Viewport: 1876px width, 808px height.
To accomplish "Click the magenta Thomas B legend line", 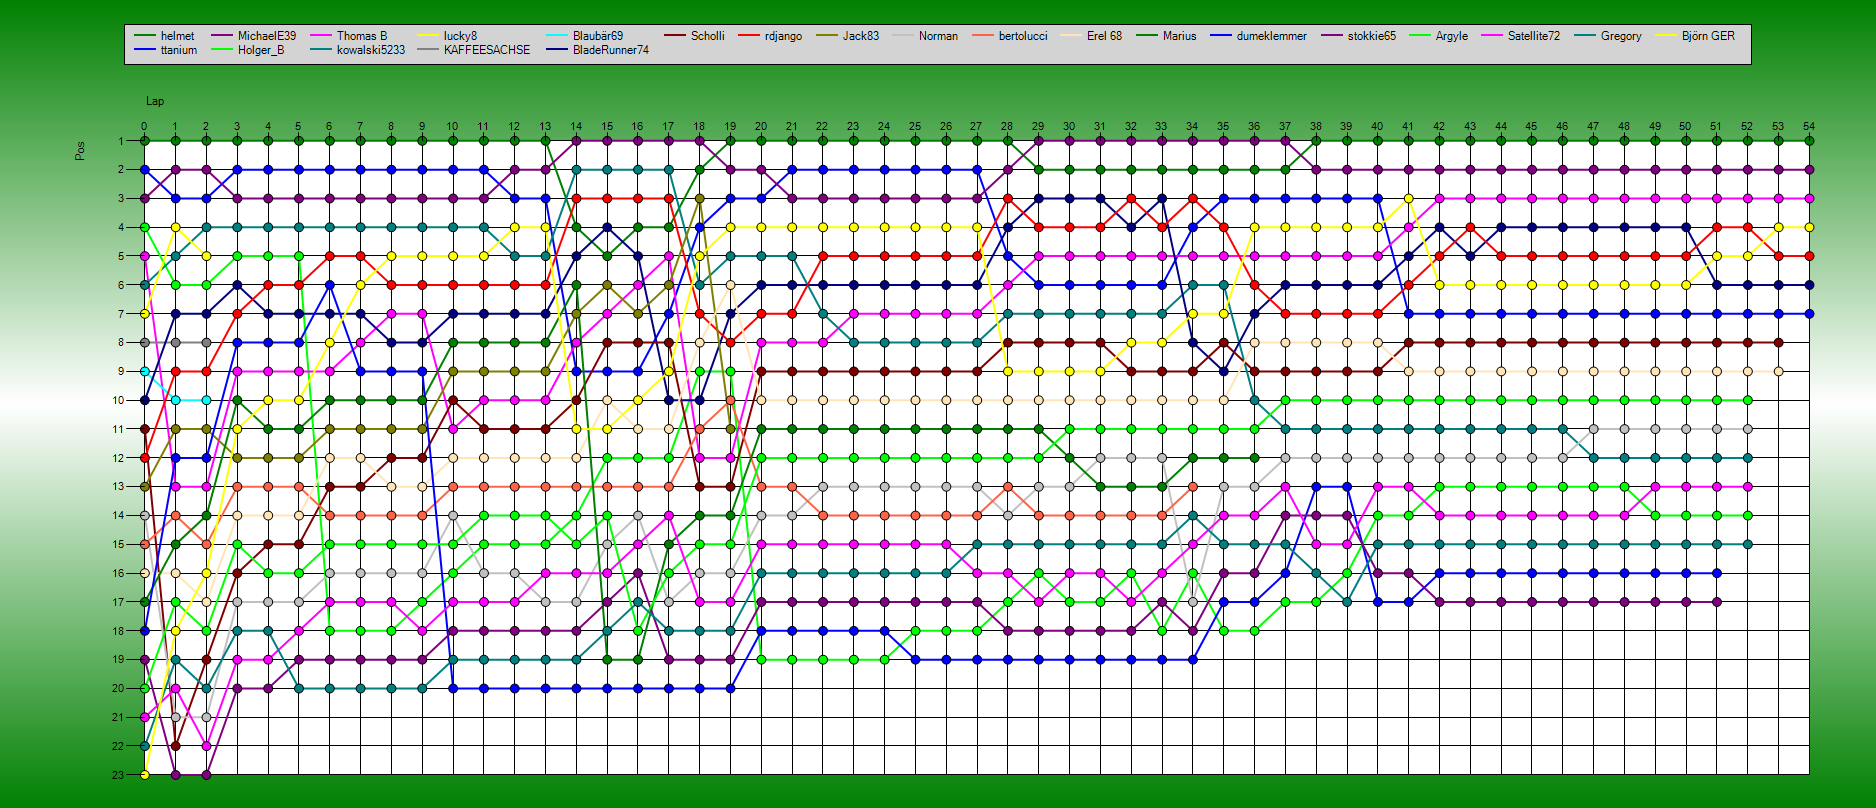I will (x=323, y=36).
